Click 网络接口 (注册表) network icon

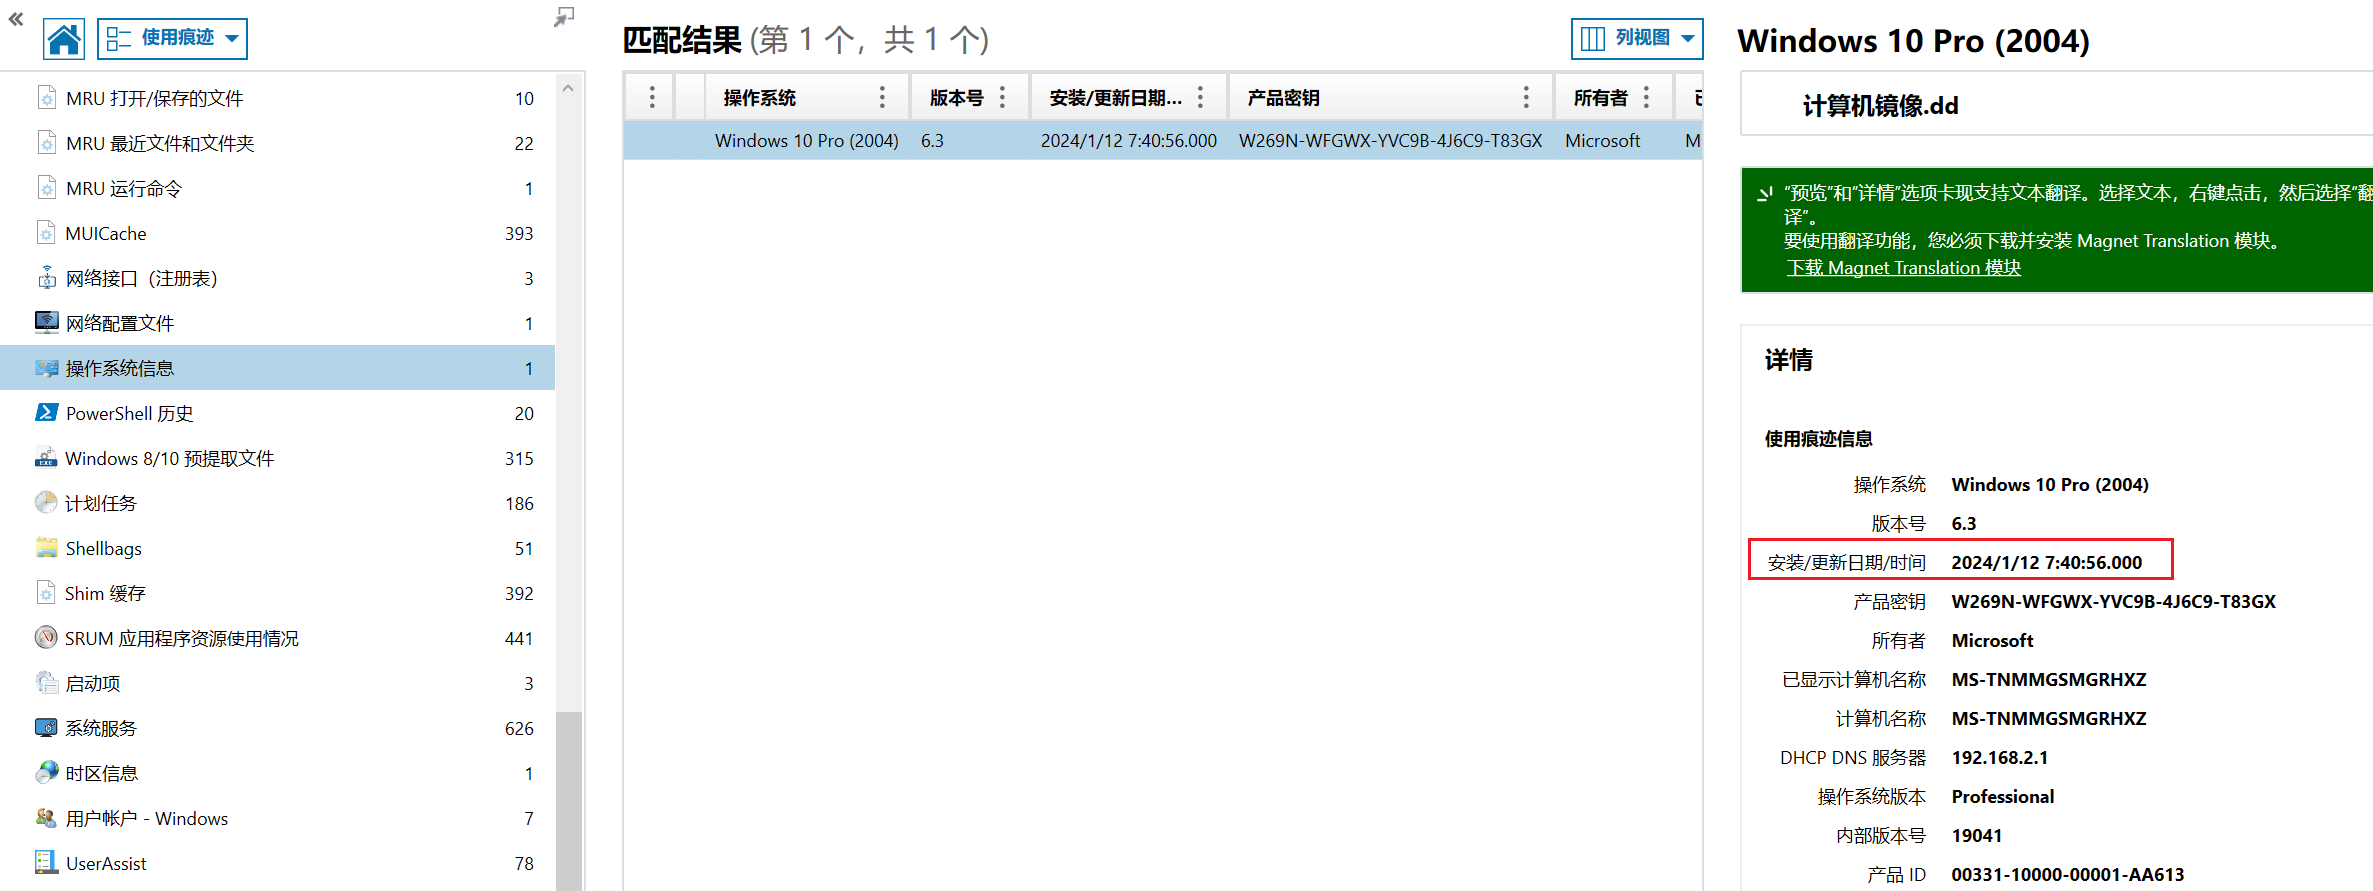[46, 278]
